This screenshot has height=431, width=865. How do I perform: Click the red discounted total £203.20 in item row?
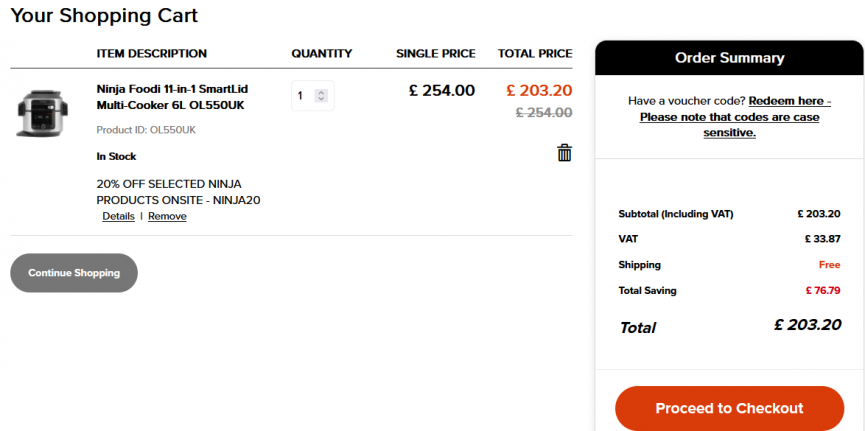pyautogui.click(x=539, y=90)
